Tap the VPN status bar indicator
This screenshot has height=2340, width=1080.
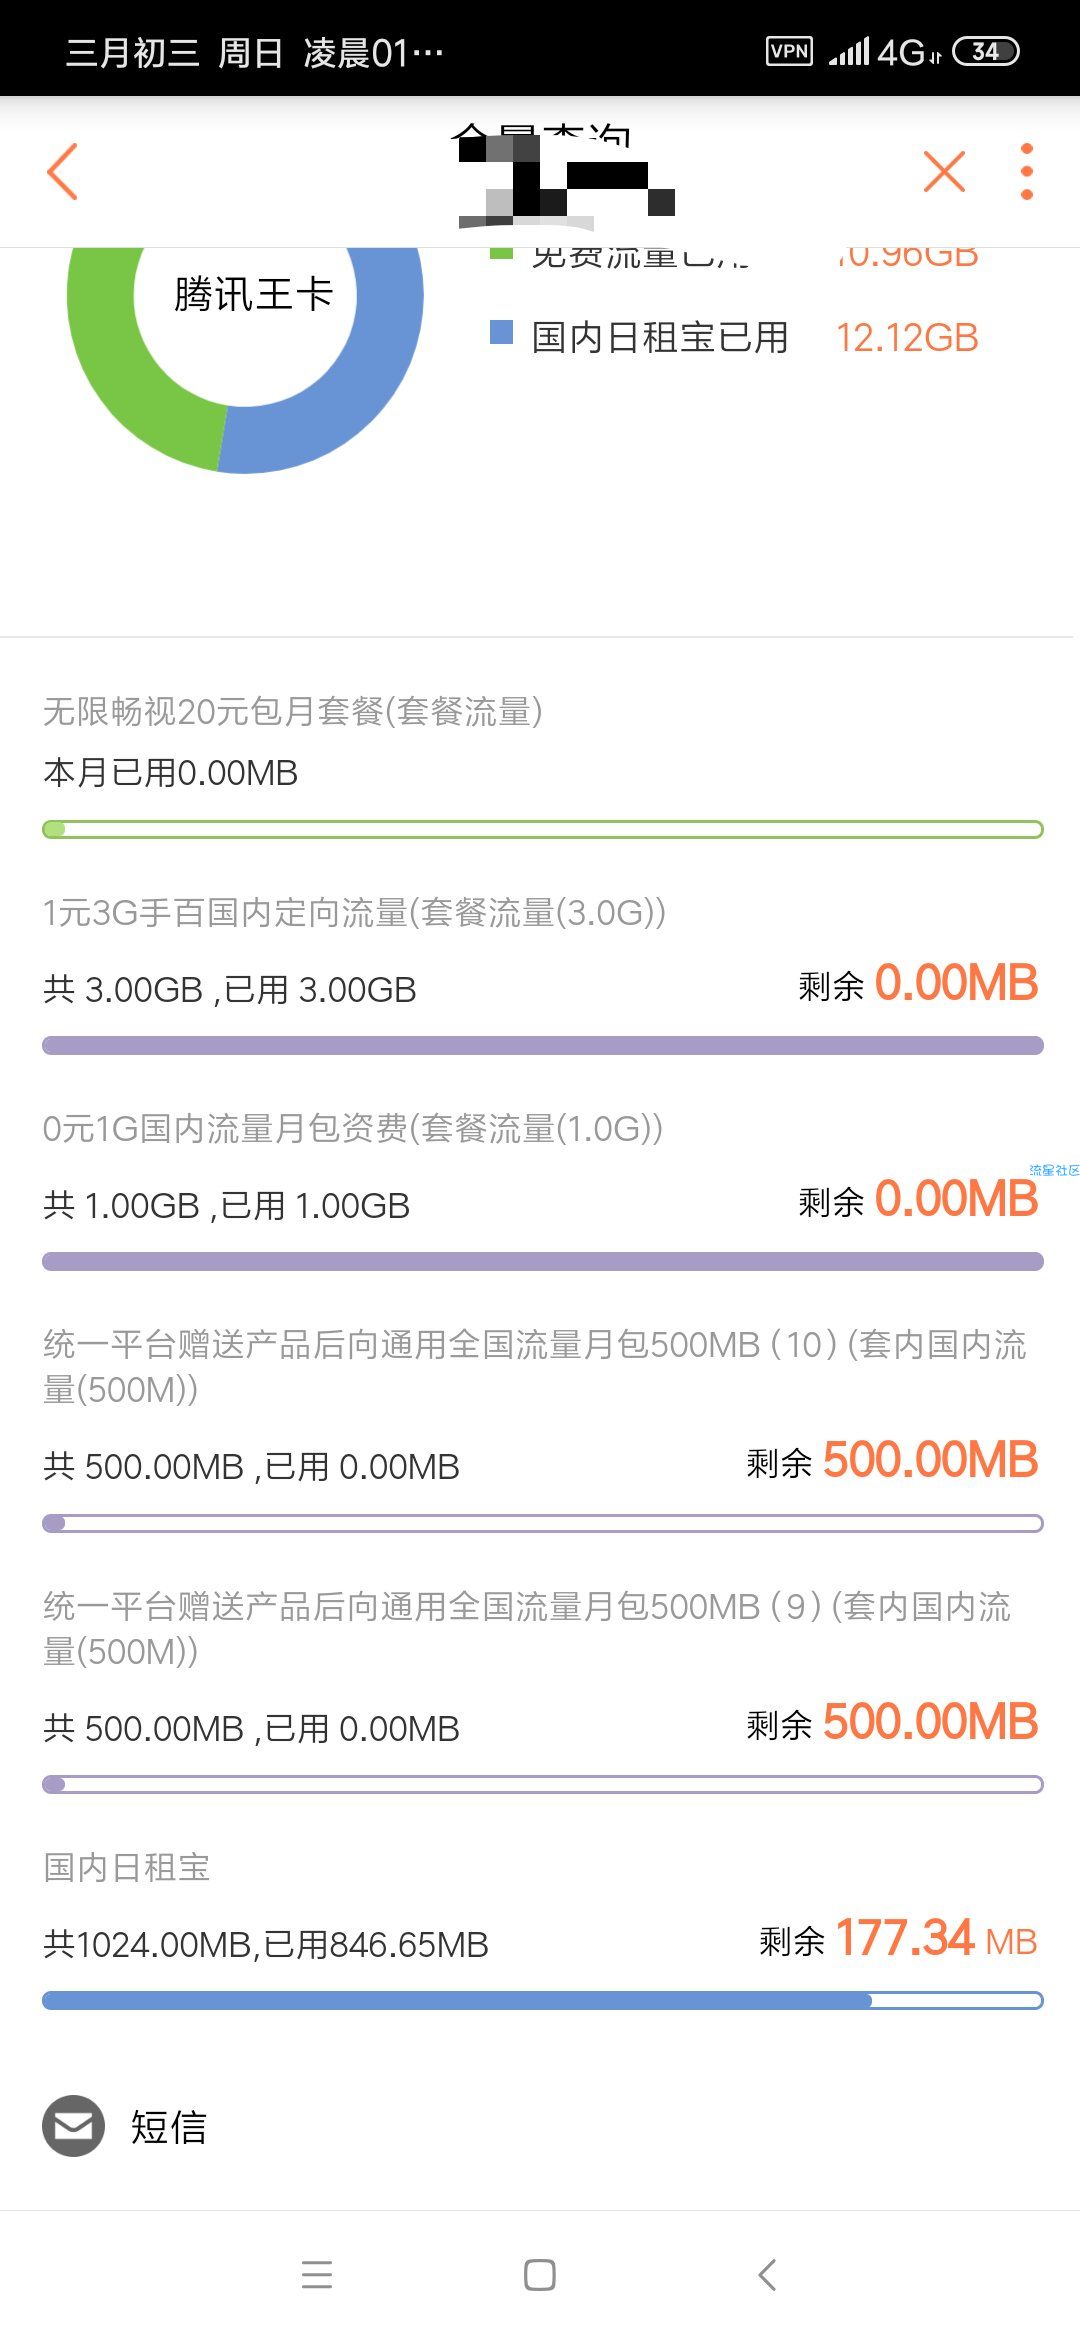click(789, 51)
